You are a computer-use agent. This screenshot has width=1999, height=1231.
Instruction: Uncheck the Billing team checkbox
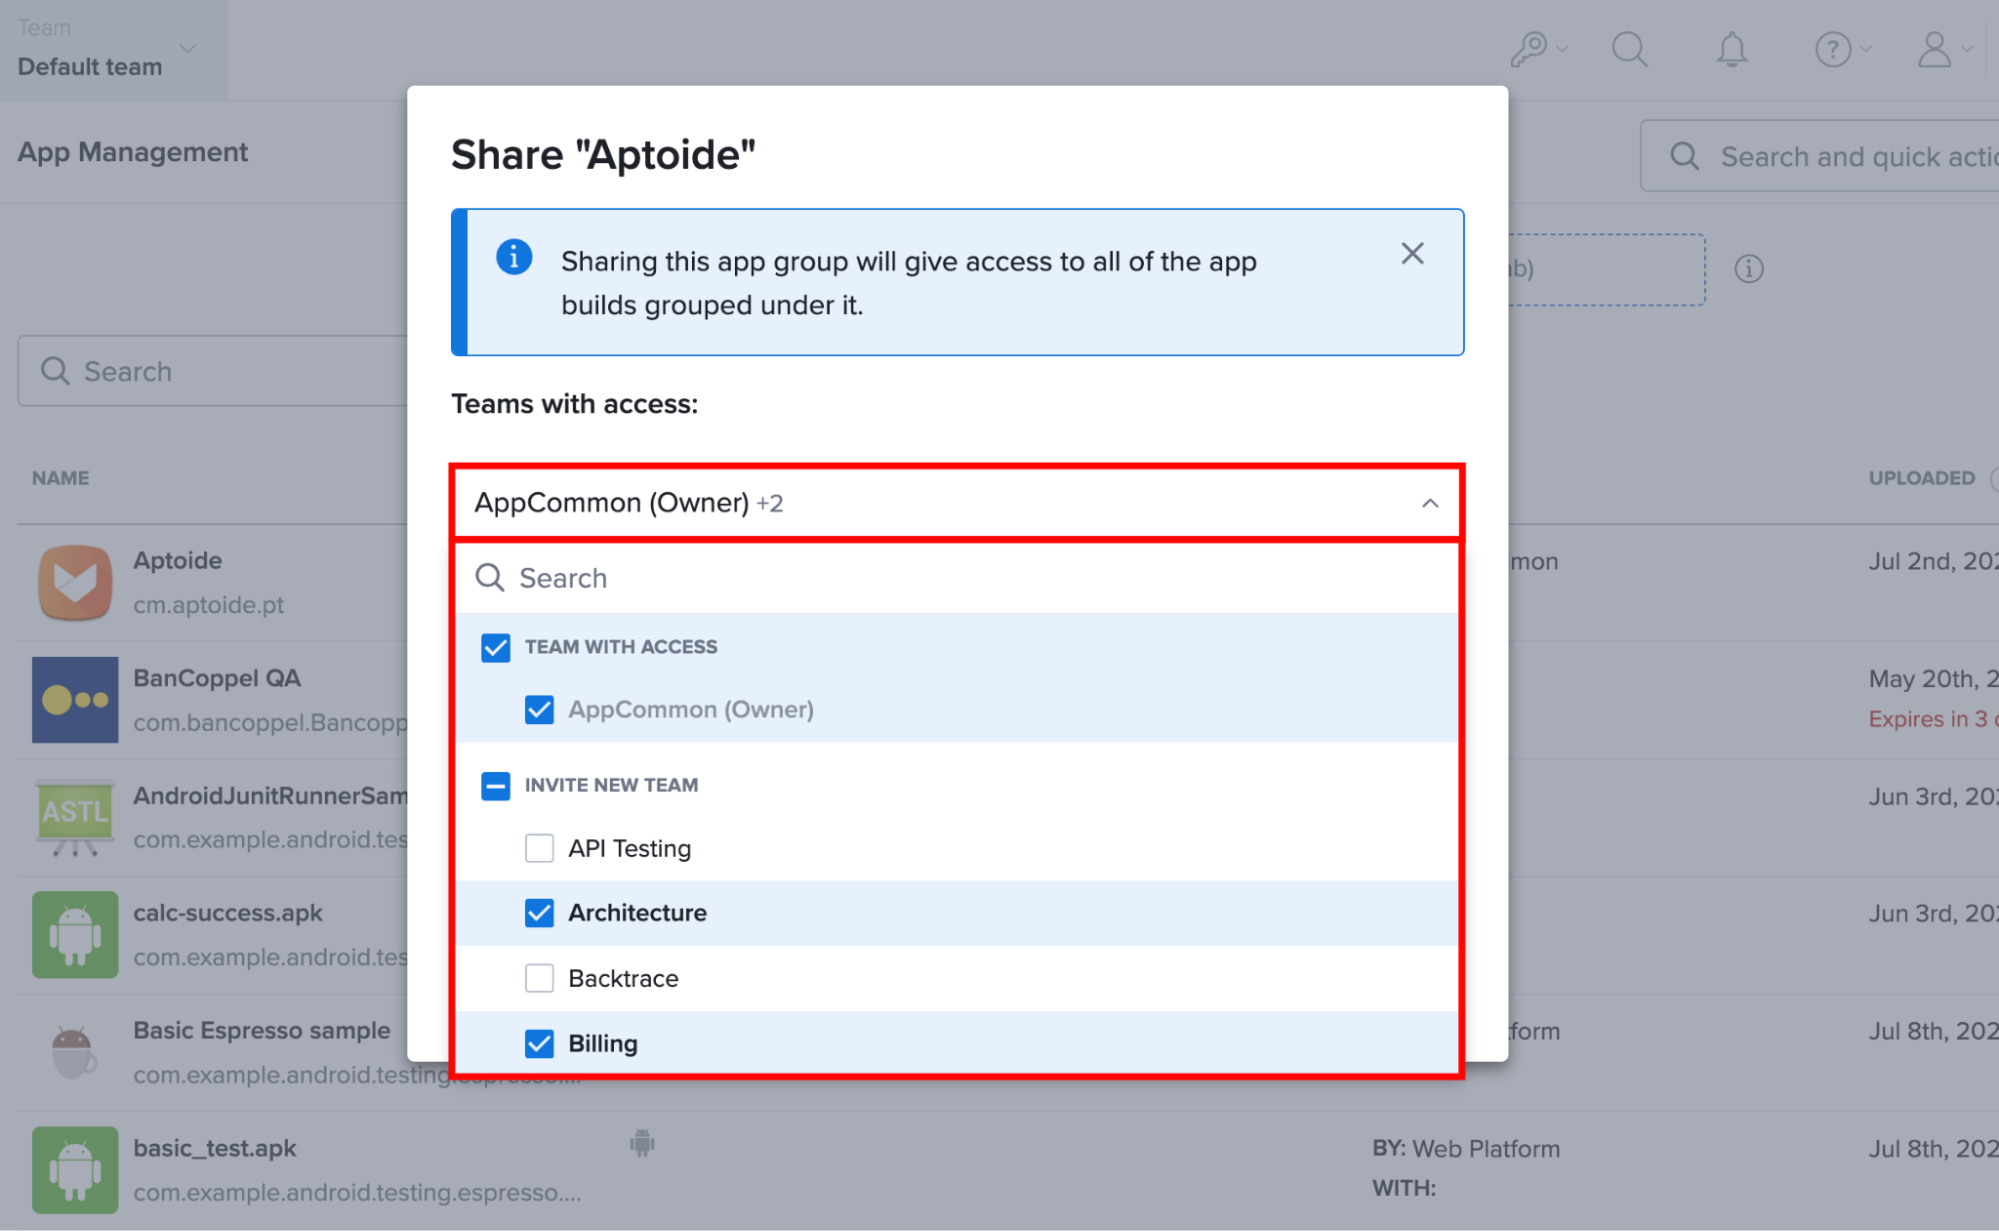pos(539,1044)
